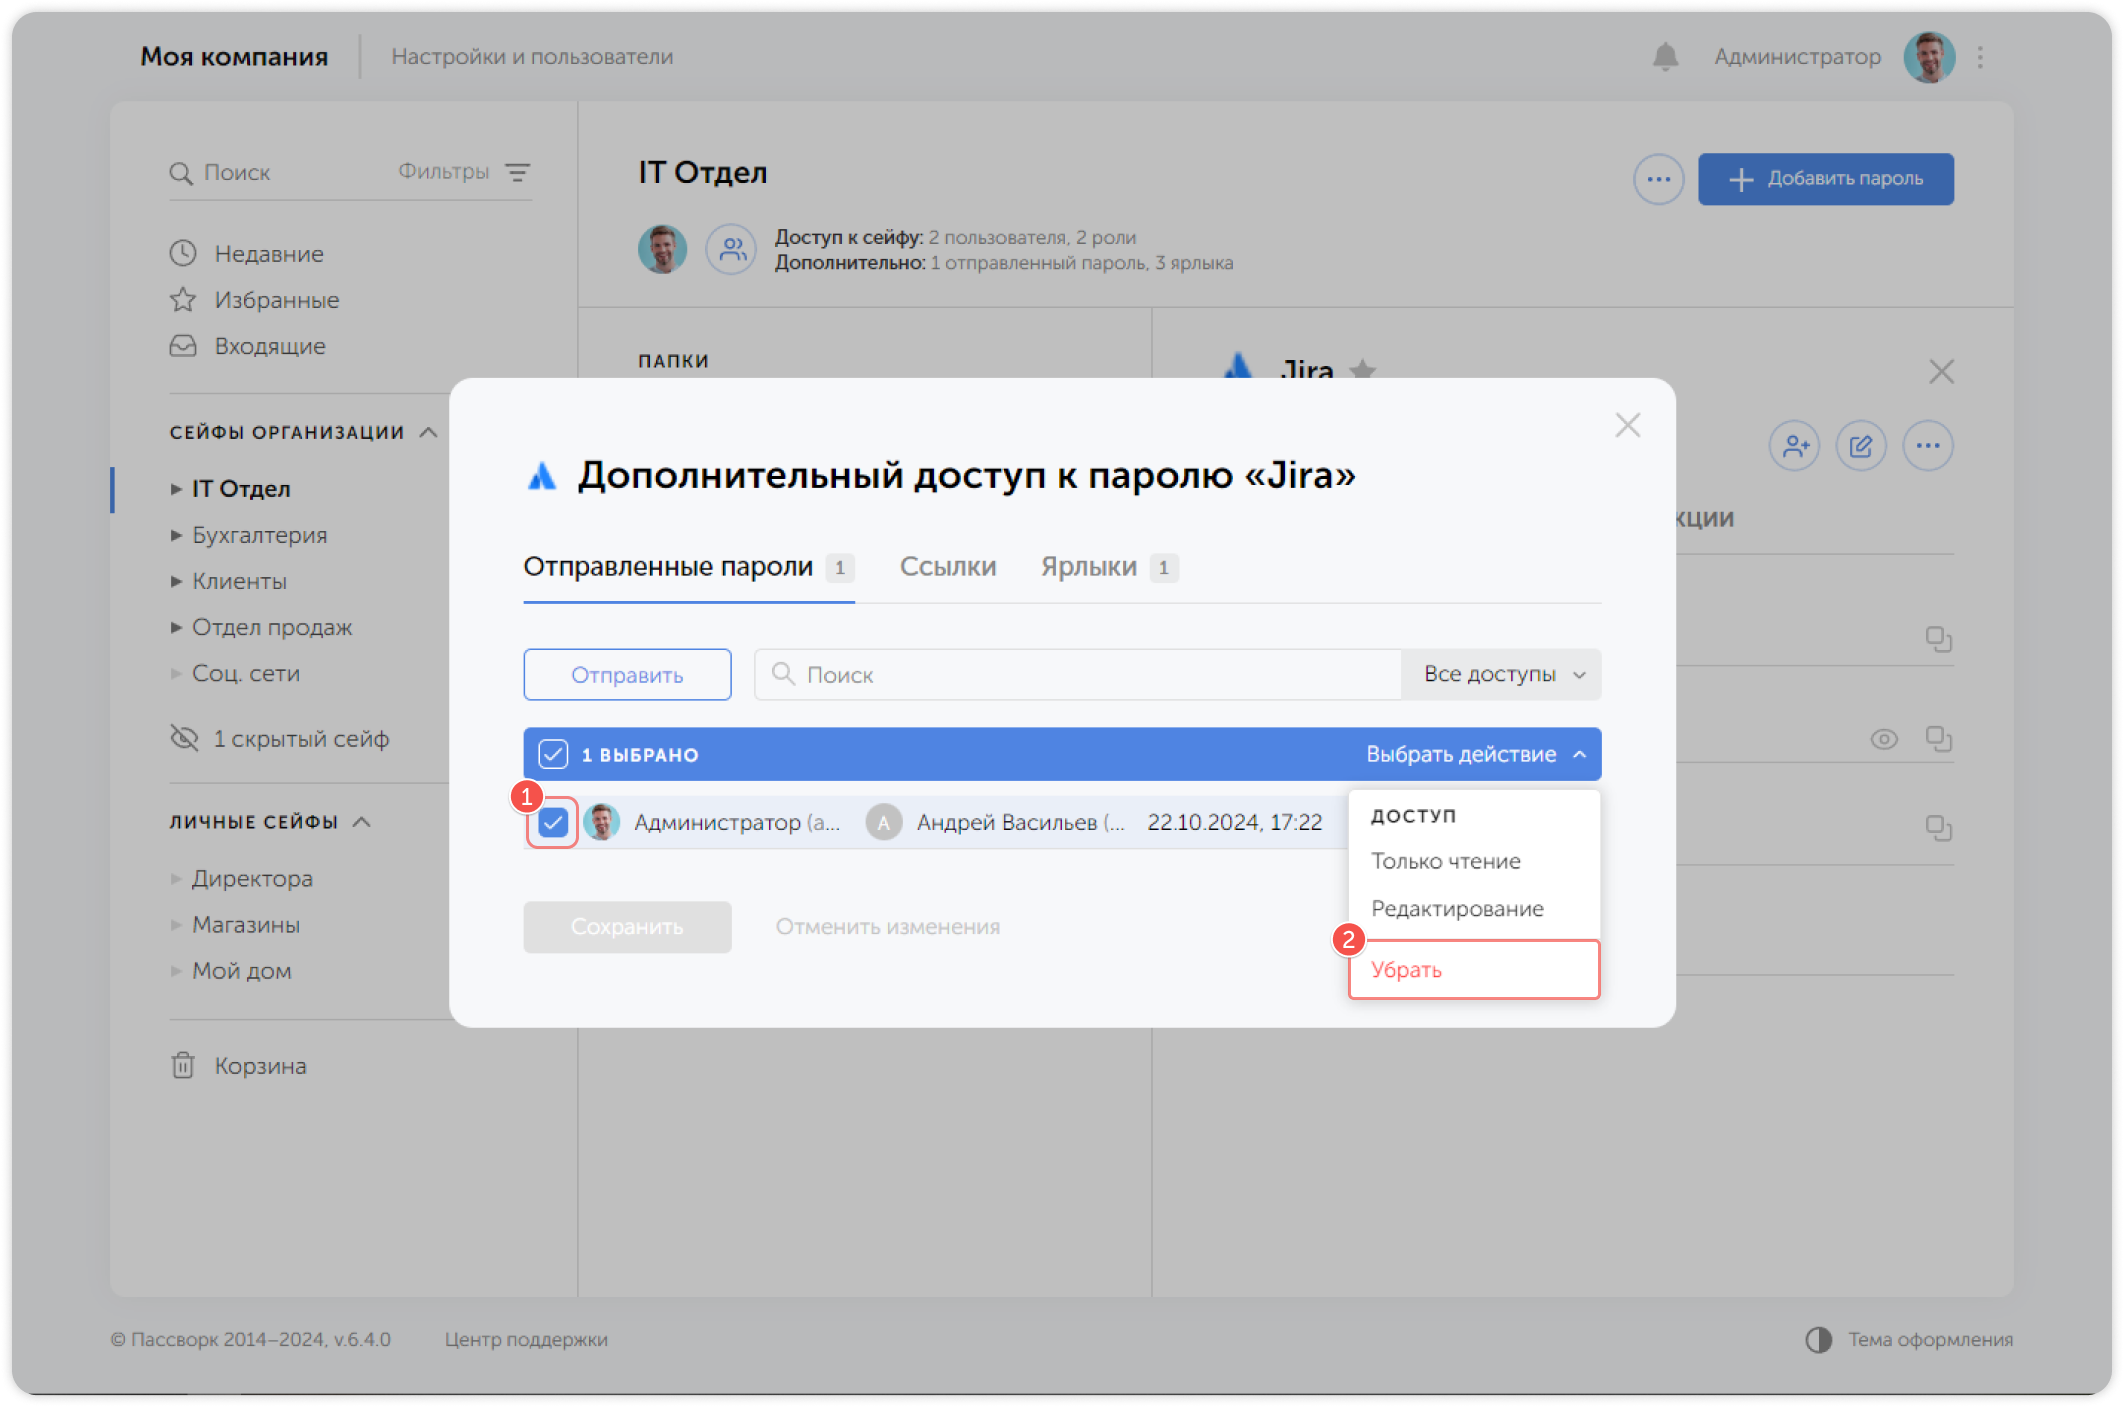
Task: Click the filters icon next to Фильтры
Action: pos(518,172)
